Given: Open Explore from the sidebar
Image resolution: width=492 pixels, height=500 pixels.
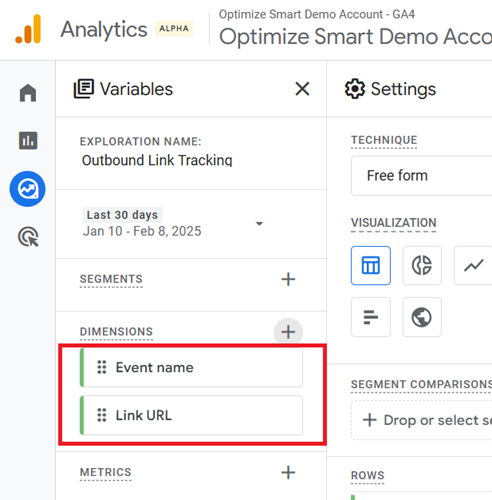Looking at the screenshot, I should coord(28,189).
